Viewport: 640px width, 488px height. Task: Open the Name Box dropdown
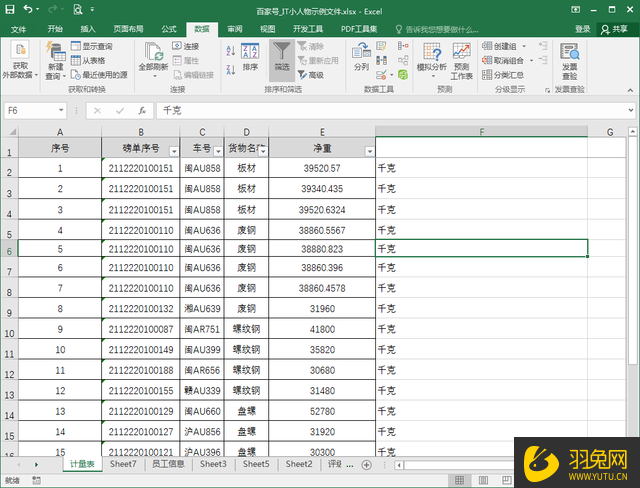61,110
